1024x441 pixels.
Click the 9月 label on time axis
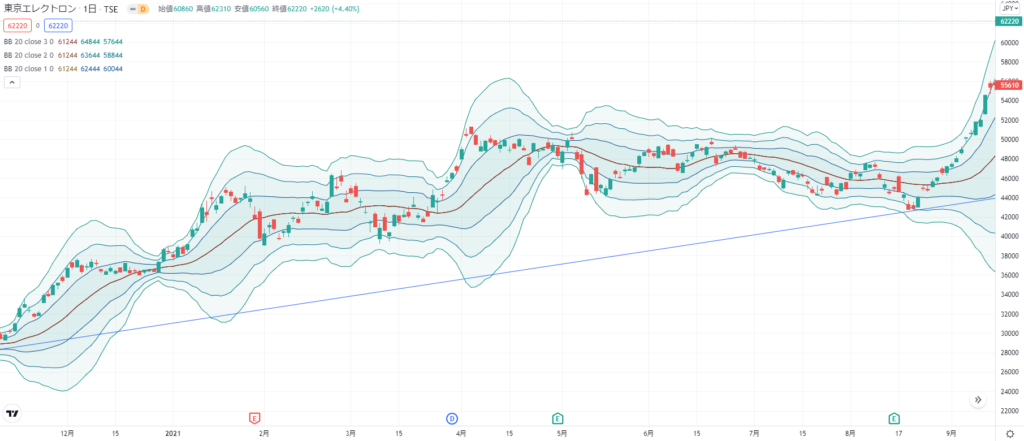[x=952, y=433]
